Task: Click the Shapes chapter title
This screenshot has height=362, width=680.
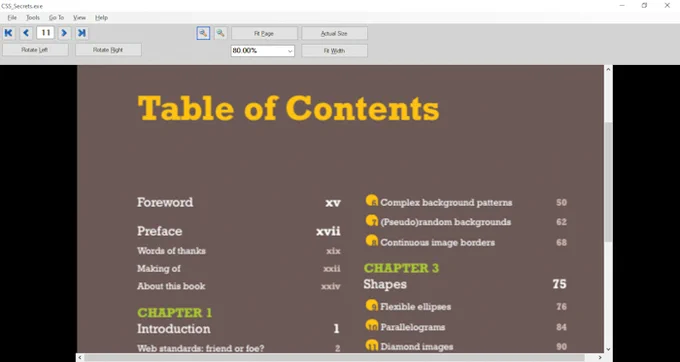Action: pos(385,284)
